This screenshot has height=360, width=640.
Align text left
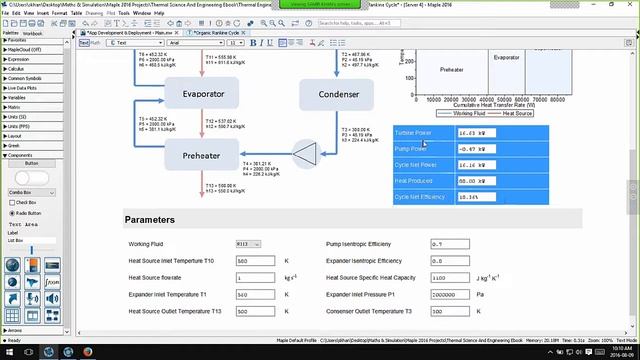282,43
